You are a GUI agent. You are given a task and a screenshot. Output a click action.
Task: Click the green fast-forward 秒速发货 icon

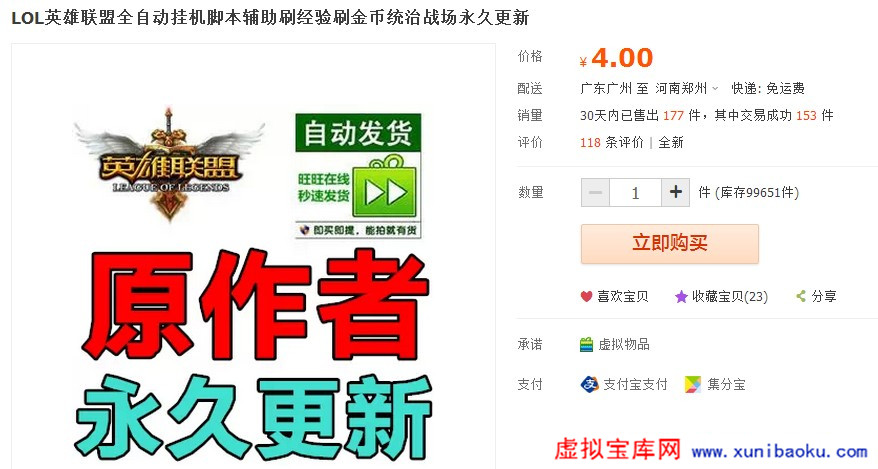tap(385, 193)
